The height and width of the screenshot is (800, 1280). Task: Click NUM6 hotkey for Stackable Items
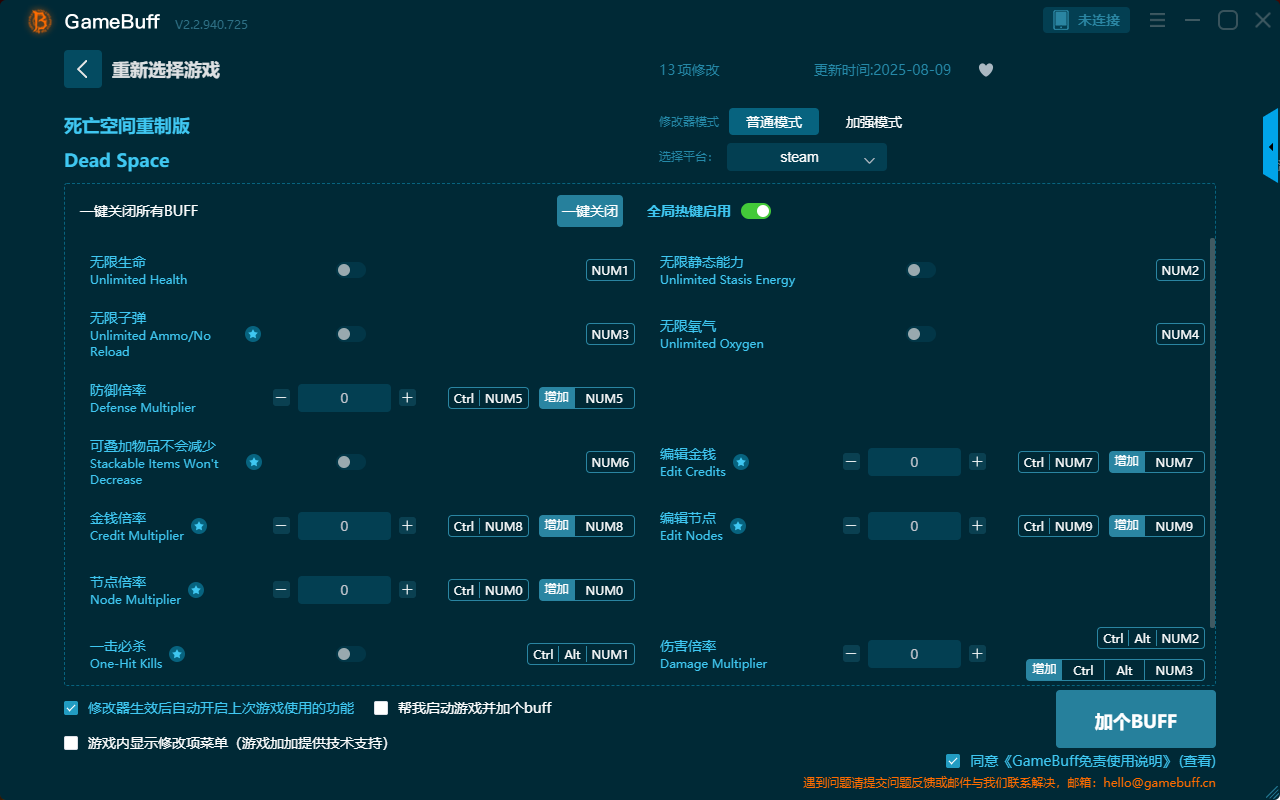tap(610, 462)
